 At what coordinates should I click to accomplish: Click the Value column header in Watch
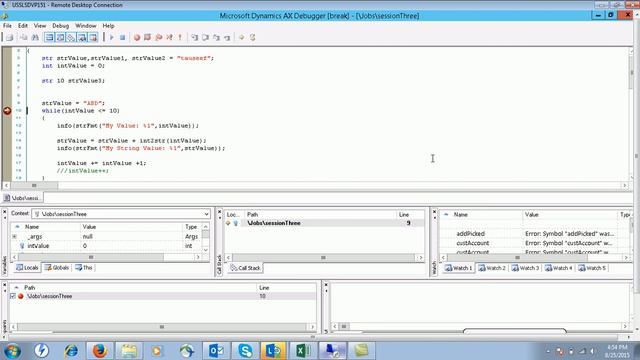[x=570, y=215]
